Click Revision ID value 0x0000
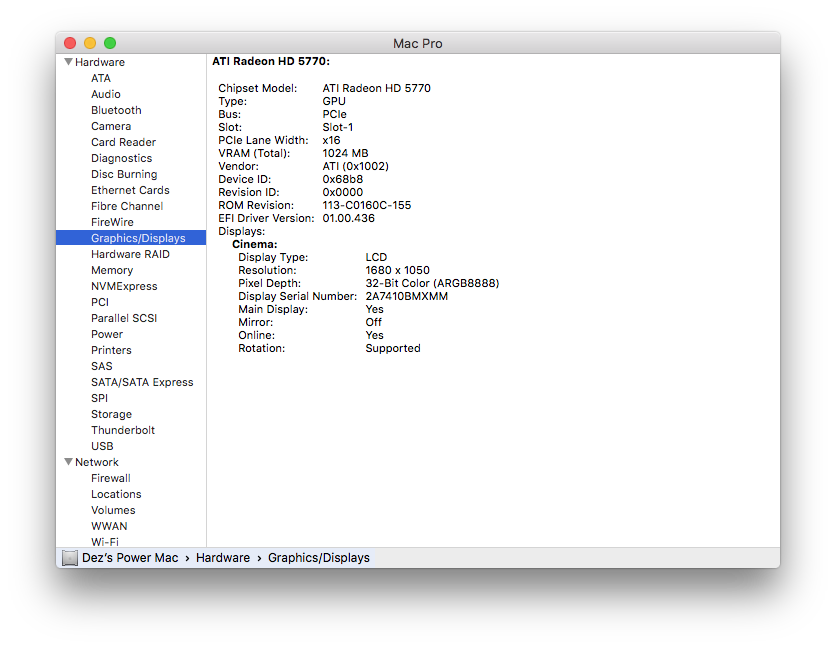 (342, 192)
